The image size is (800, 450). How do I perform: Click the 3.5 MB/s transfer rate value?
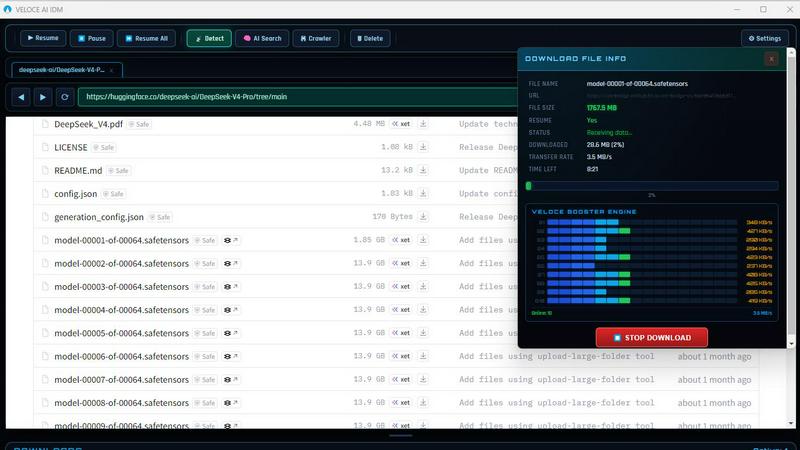click(599, 157)
